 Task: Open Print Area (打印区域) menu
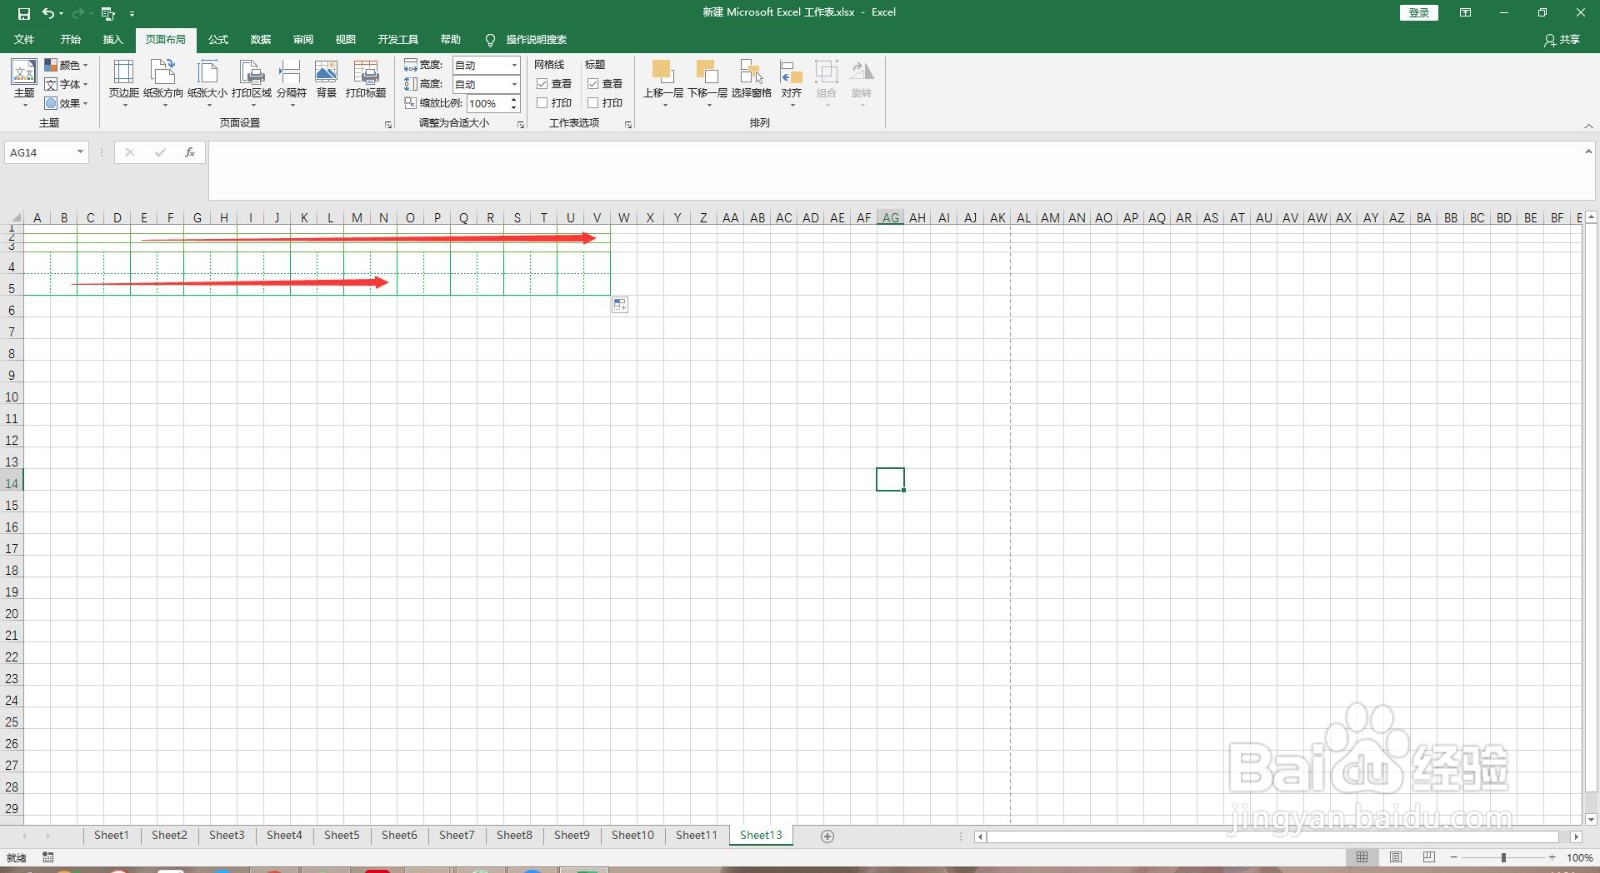tap(251, 83)
